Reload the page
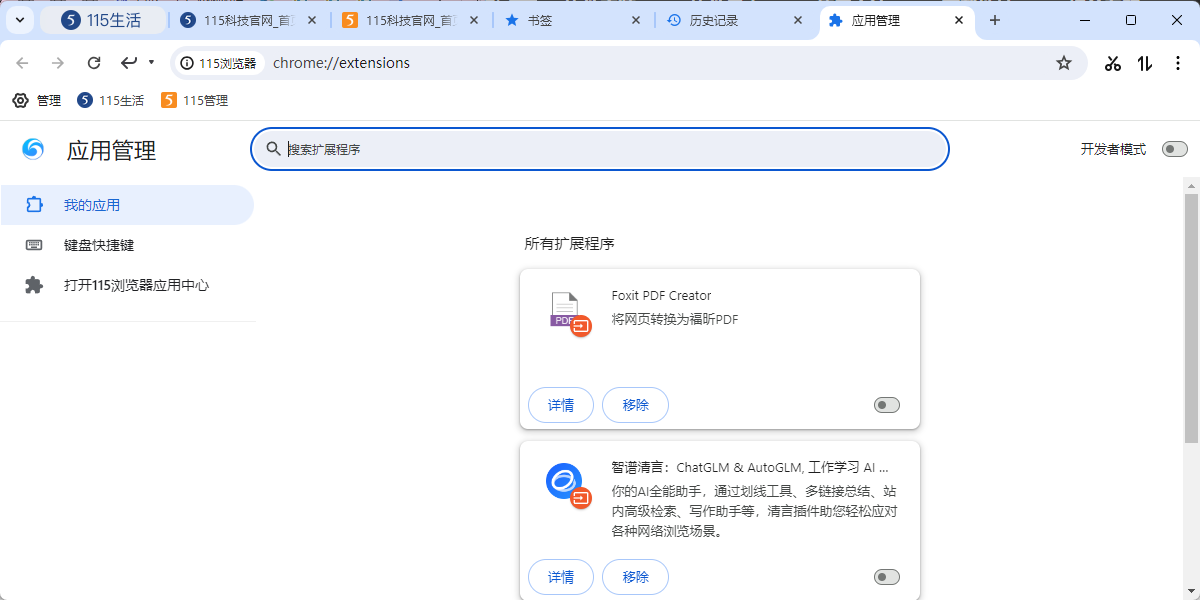This screenshot has height=600, width=1200. [x=94, y=63]
